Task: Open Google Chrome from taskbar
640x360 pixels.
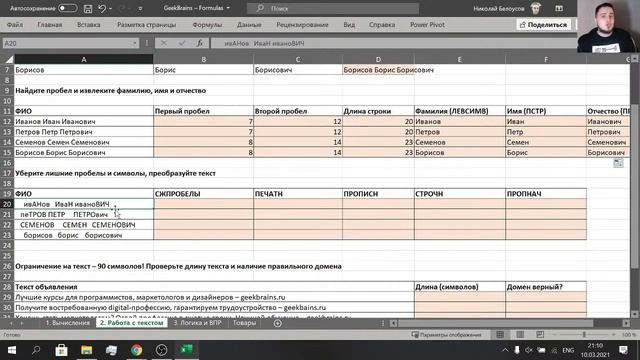Action: tap(136, 350)
